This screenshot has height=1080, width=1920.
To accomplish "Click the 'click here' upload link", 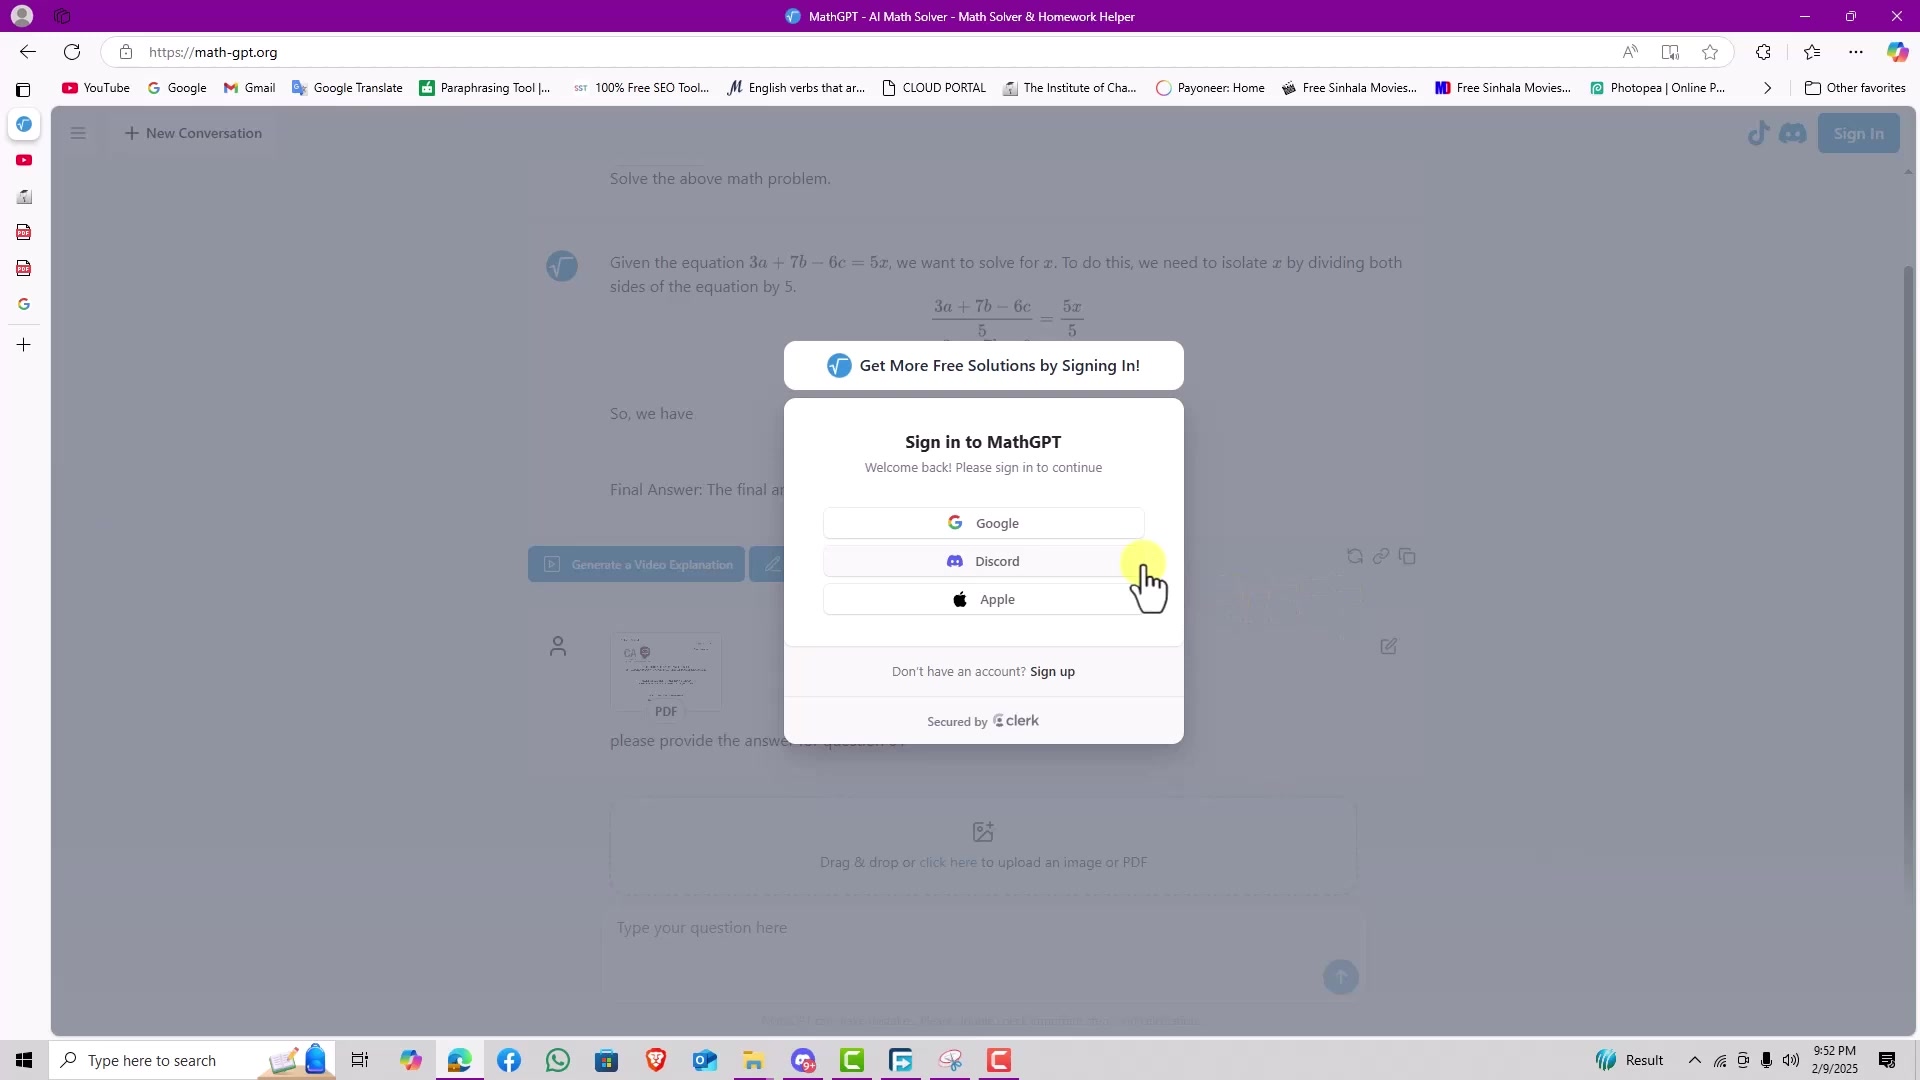I will click(948, 862).
